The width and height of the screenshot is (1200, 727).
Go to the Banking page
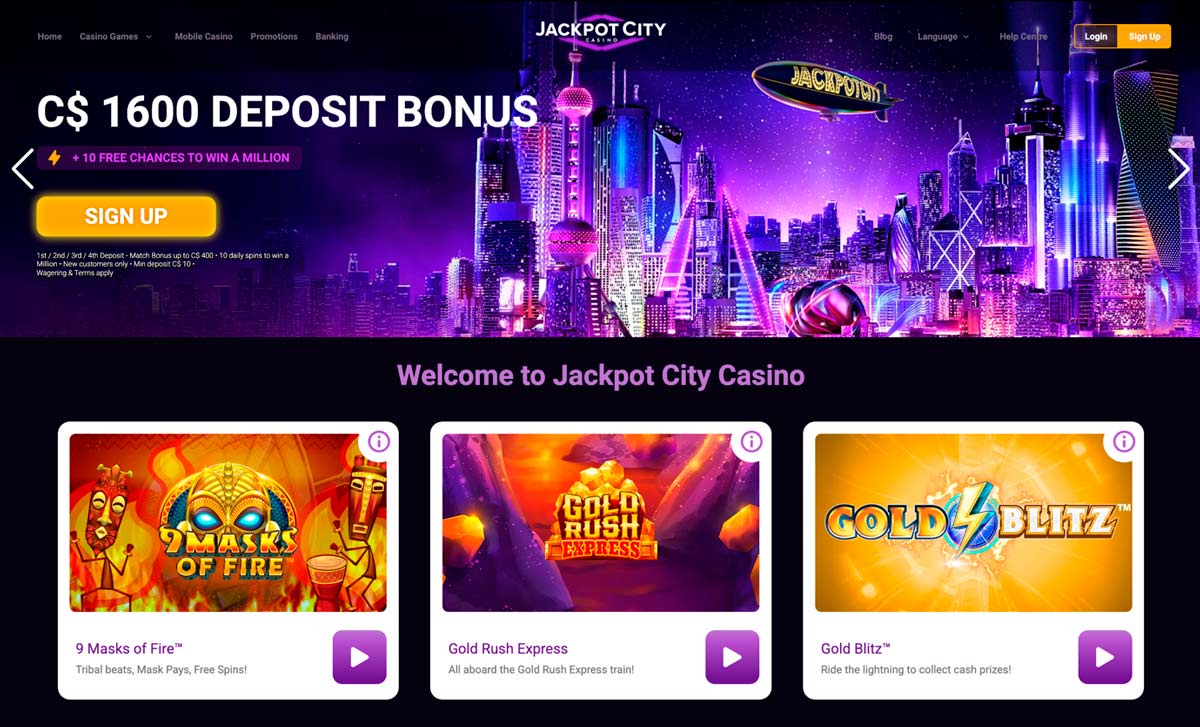point(332,37)
